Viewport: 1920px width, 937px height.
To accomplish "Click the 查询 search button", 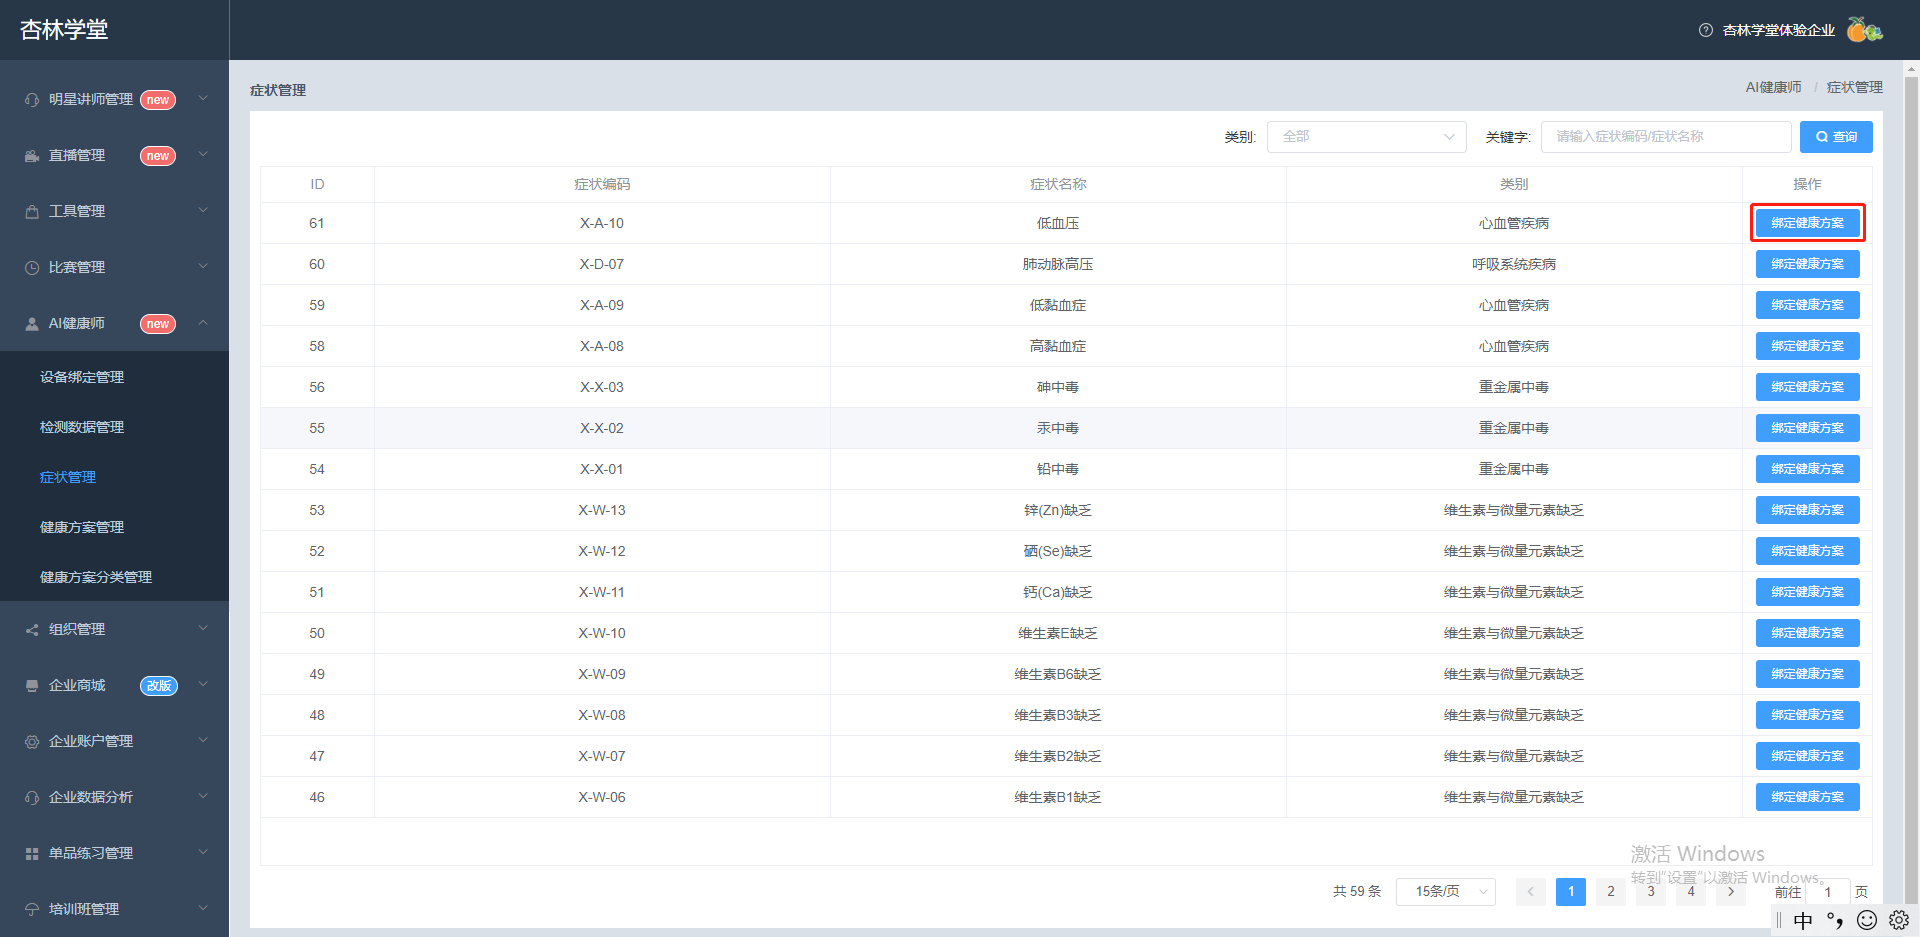I will (1836, 137).
